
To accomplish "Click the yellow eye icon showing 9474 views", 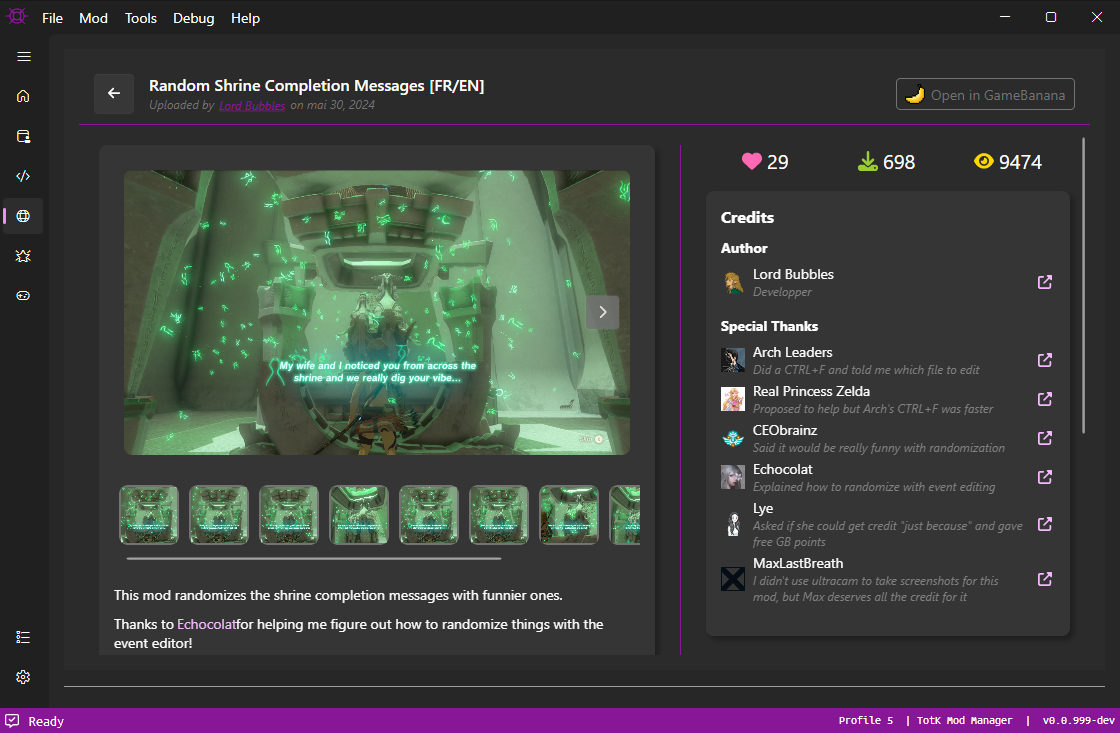I will [x=982, y=161].
